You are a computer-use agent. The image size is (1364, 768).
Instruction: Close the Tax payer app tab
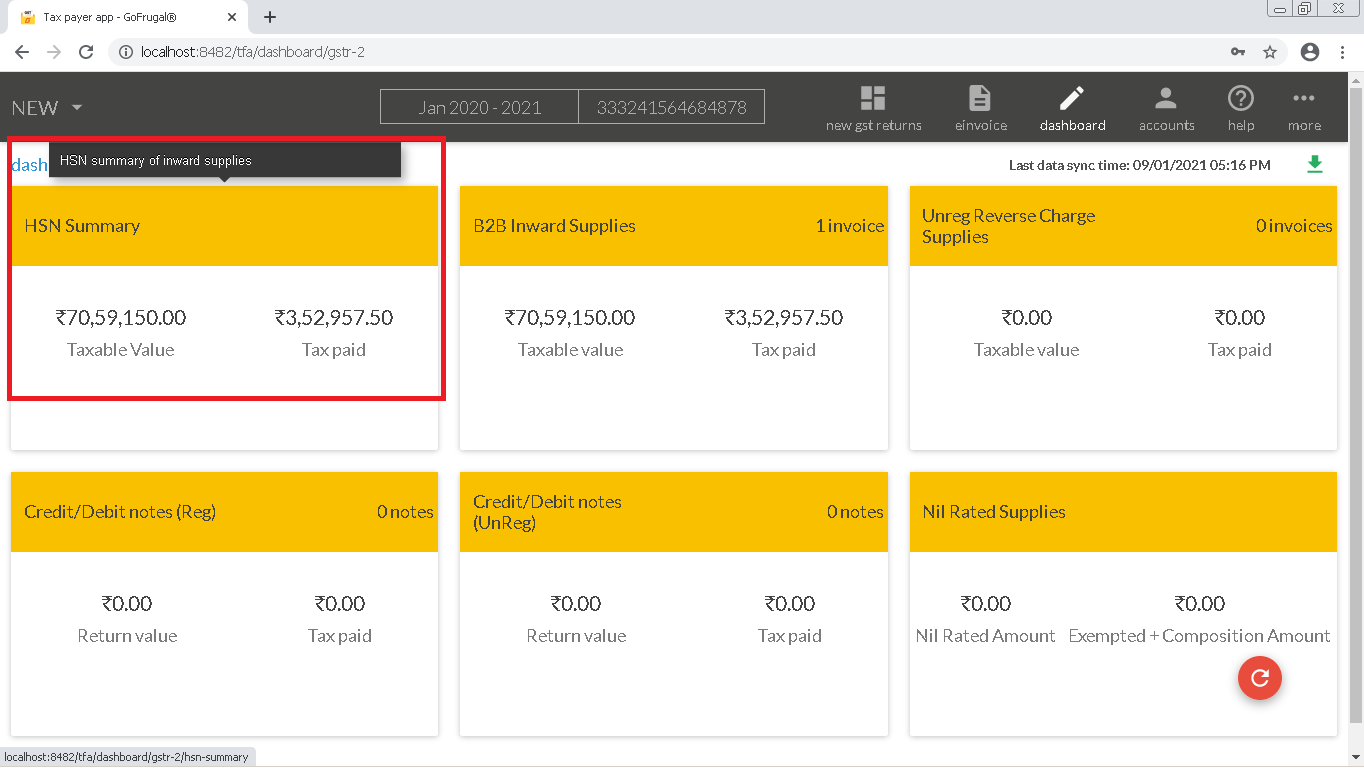coord(232,17)
